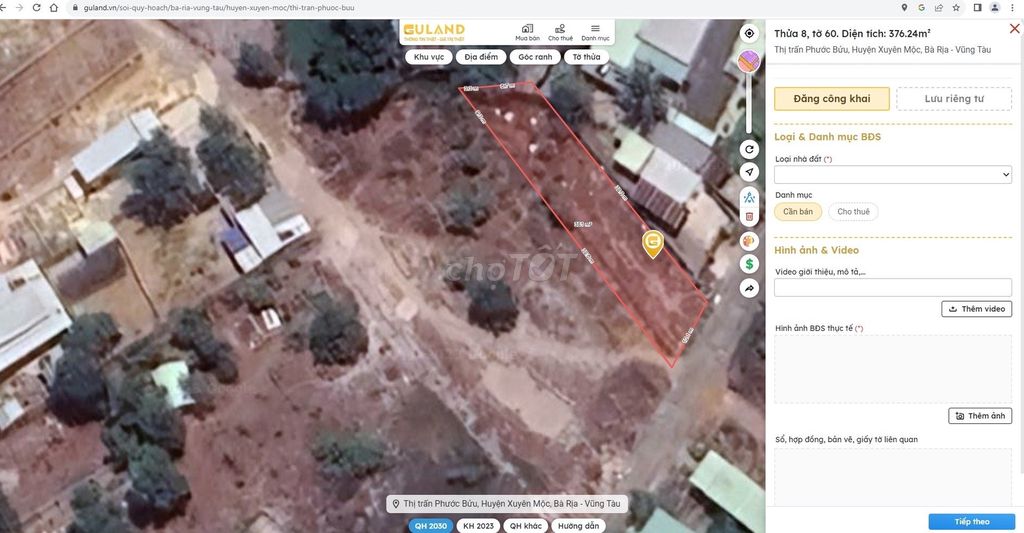This screenshot has width=1024, height=533.
Task: Open the Danh mục hamburger menu
Action: 595,32
